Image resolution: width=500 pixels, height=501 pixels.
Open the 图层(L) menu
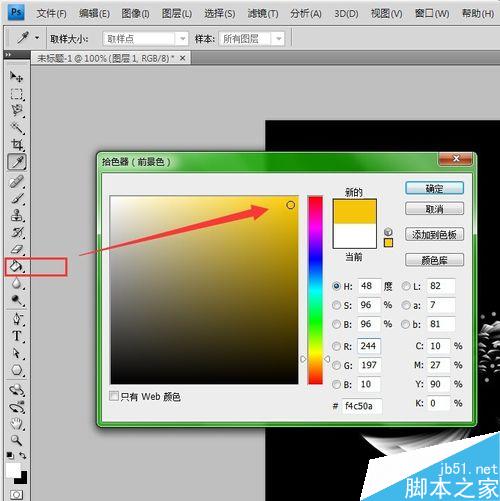coord(177,14)
